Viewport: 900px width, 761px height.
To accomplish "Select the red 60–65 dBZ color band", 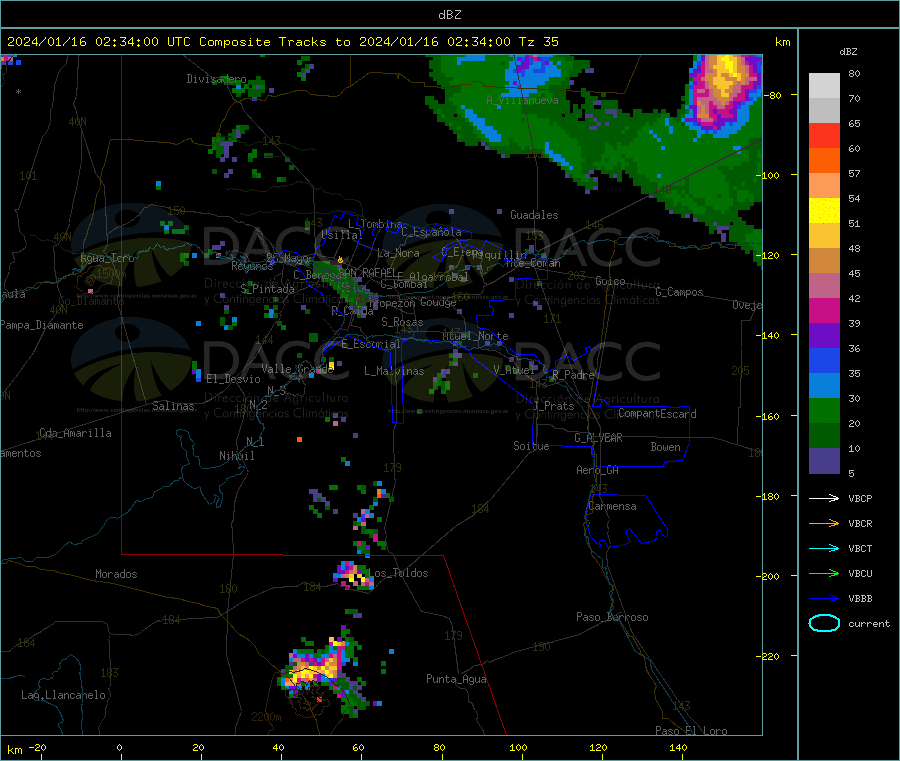I will 824,136.
